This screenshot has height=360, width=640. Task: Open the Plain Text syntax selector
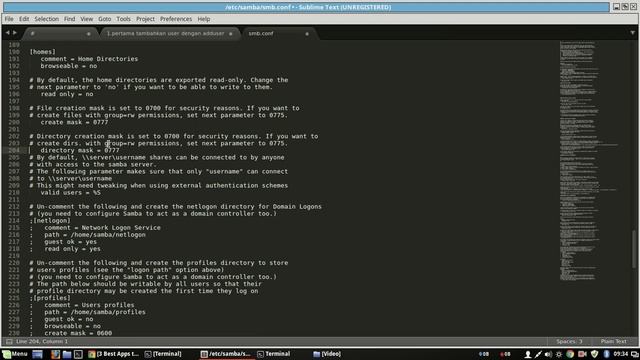tap(613, 341)
